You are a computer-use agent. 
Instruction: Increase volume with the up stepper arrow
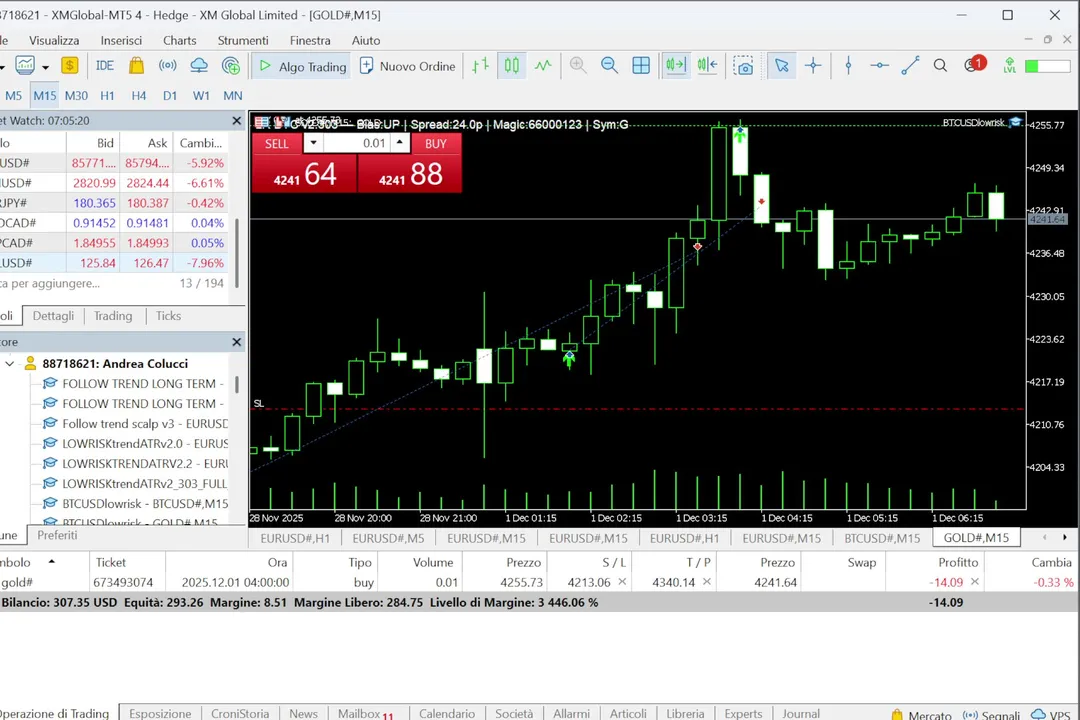click(x=399, y=141)
